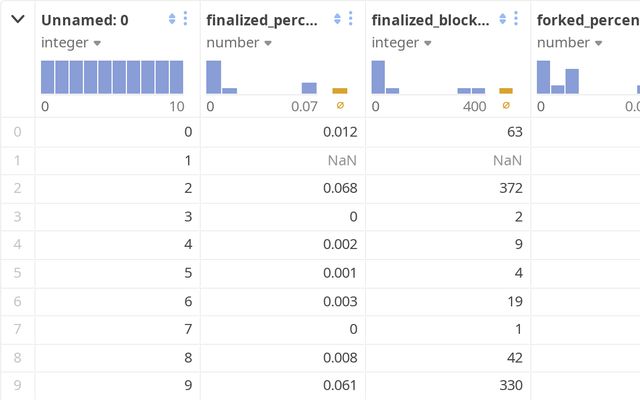This screenshot has width=640, height=400.
Task: Sort the Unnamed: 0 column
Action: 172,19
